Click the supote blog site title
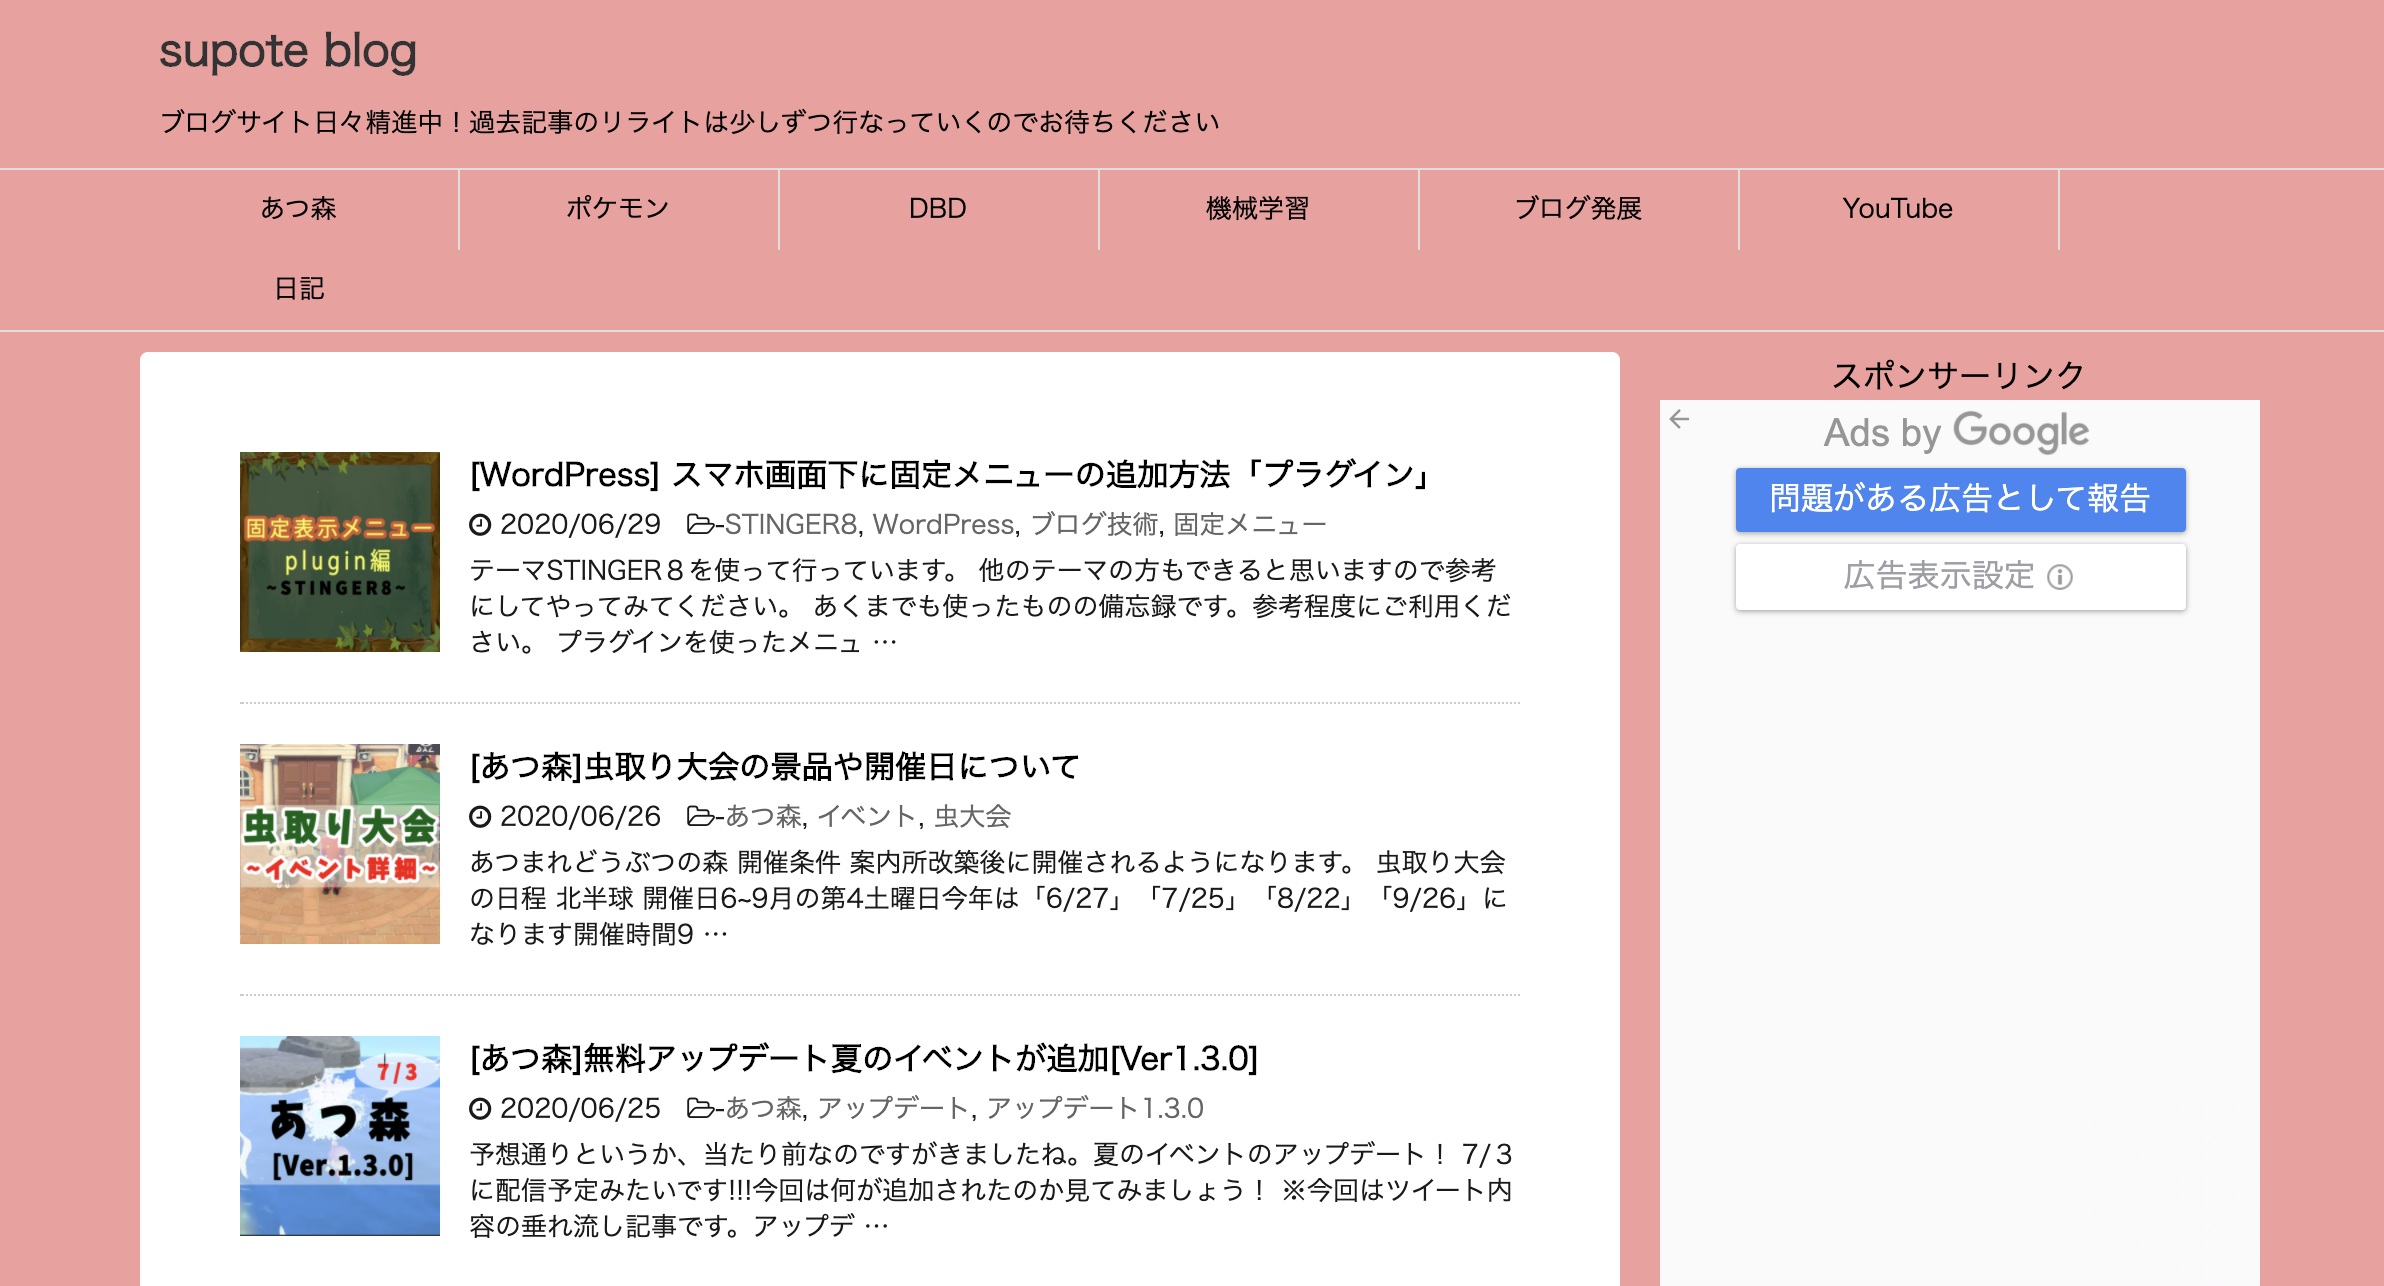Viewport: 2384px width, 1286px height. (x=288, y=51)
